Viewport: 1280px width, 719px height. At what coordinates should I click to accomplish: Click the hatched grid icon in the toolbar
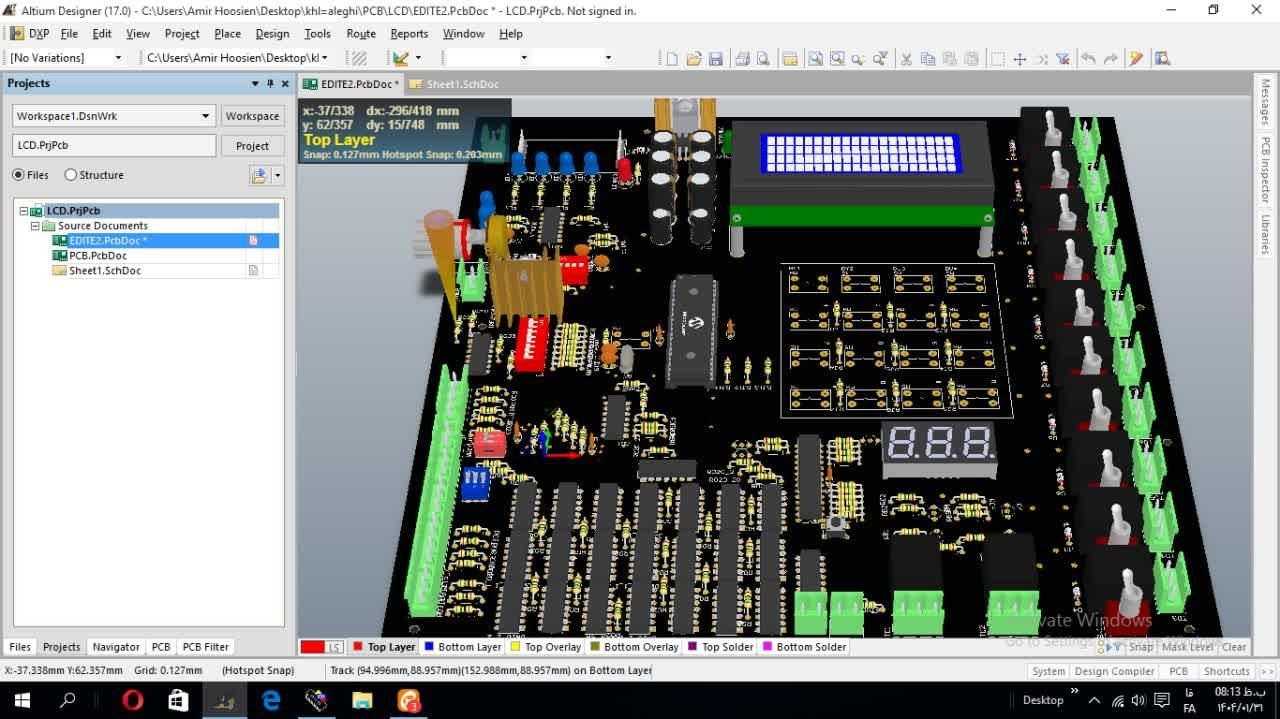point(360,58)
